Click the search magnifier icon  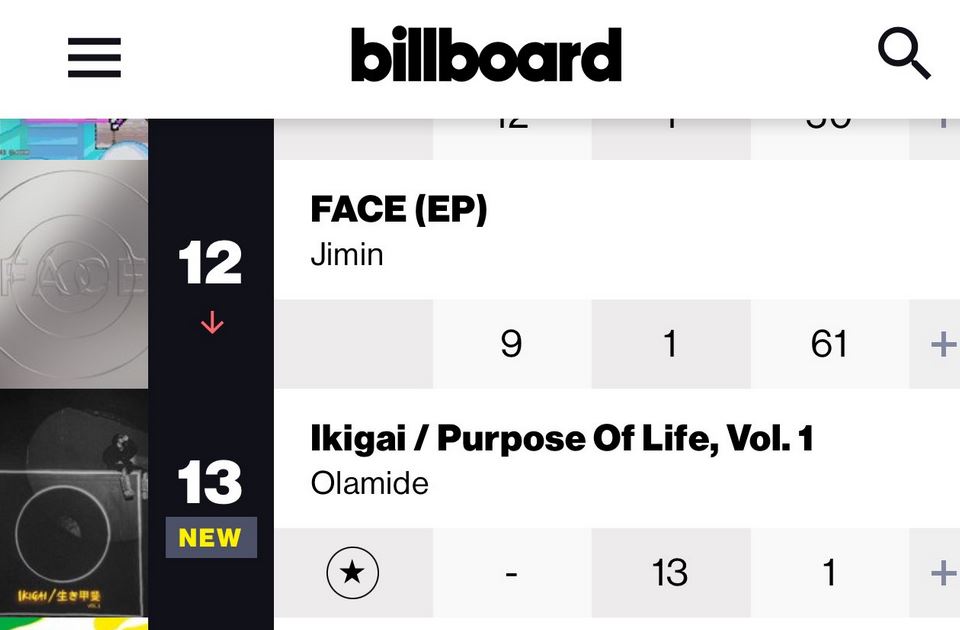click(x=903, y=55)
